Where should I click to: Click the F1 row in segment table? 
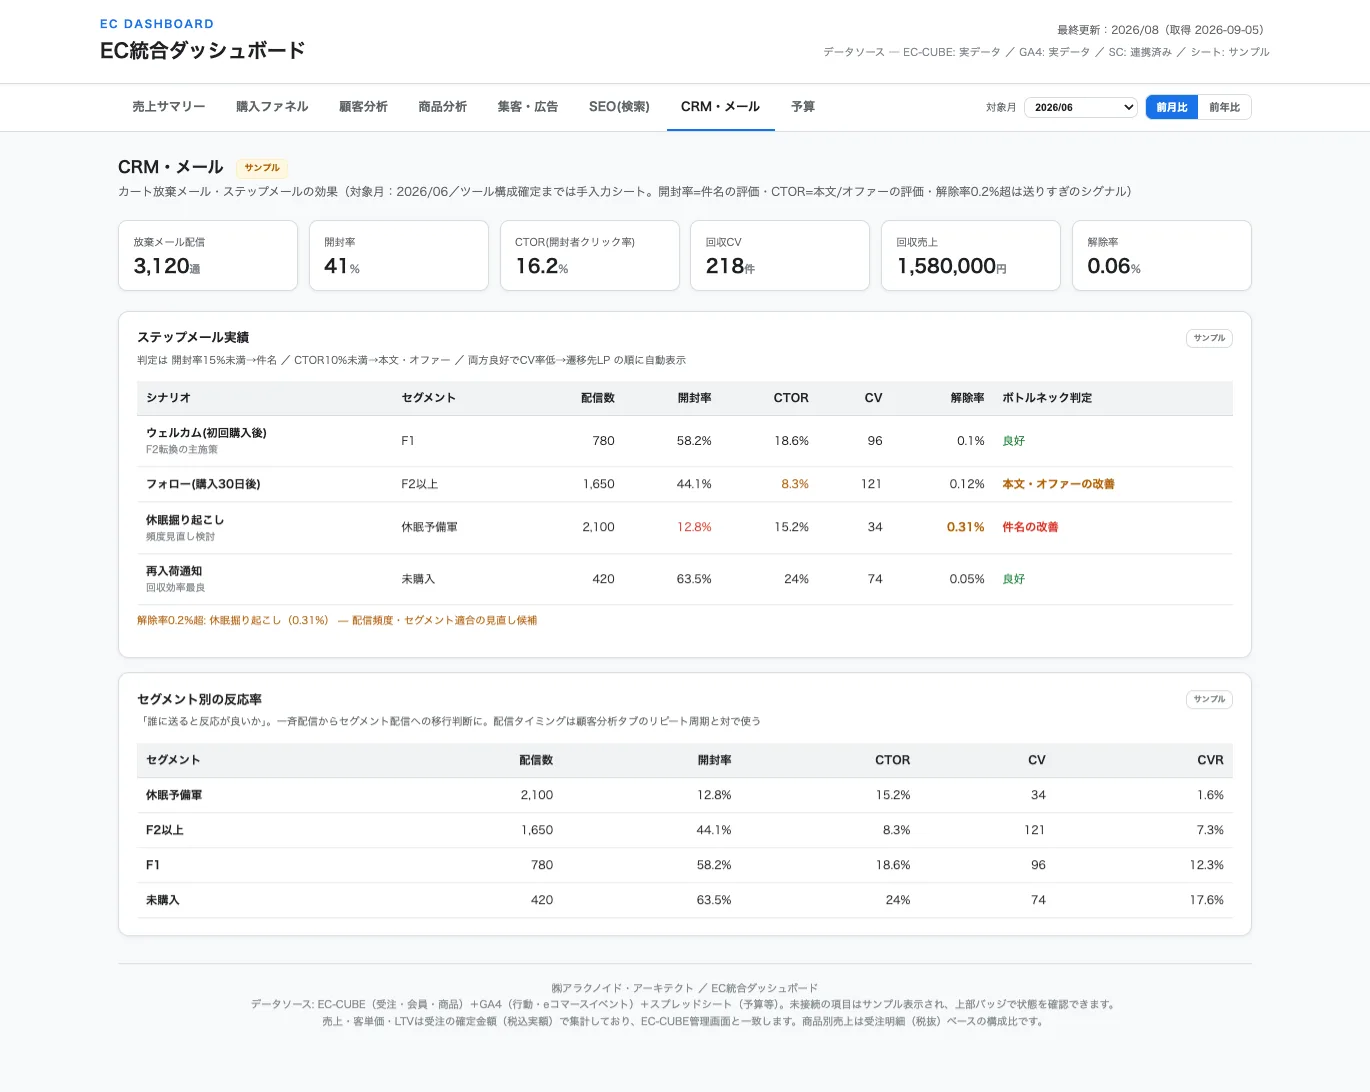pos(685,865)
